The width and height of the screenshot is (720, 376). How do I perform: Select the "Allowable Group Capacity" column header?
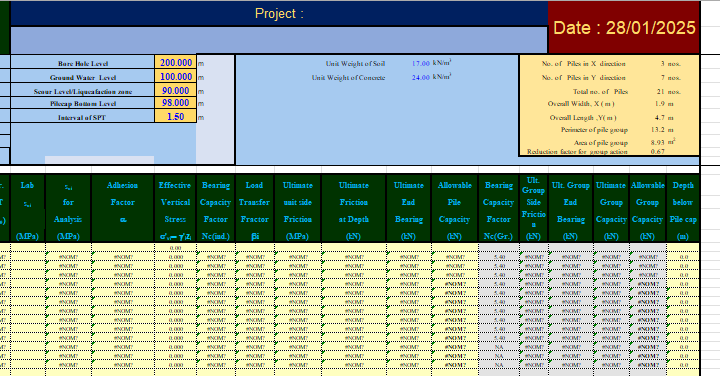click(x=647, y=209)
